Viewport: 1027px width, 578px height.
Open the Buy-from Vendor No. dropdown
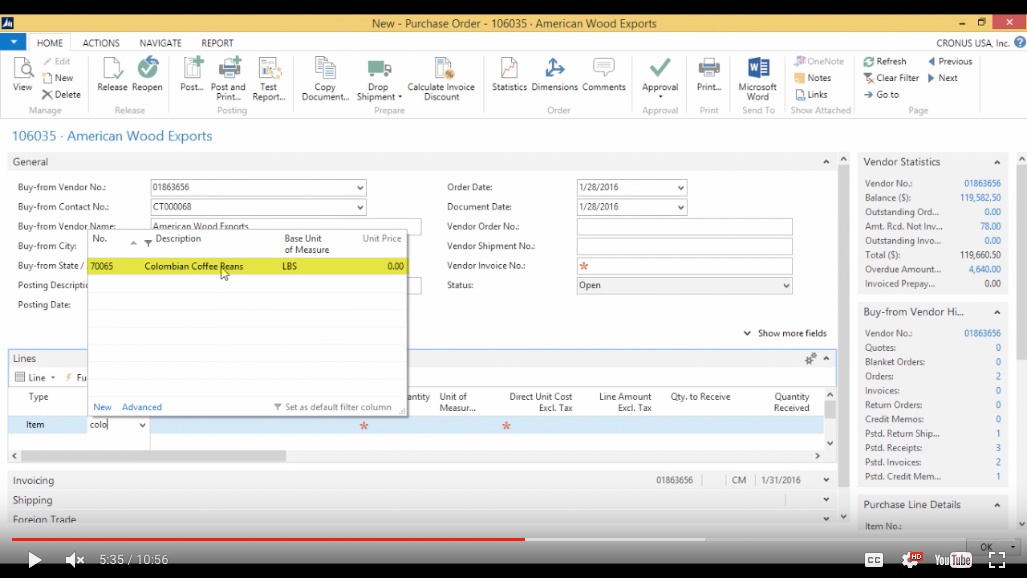360,187
